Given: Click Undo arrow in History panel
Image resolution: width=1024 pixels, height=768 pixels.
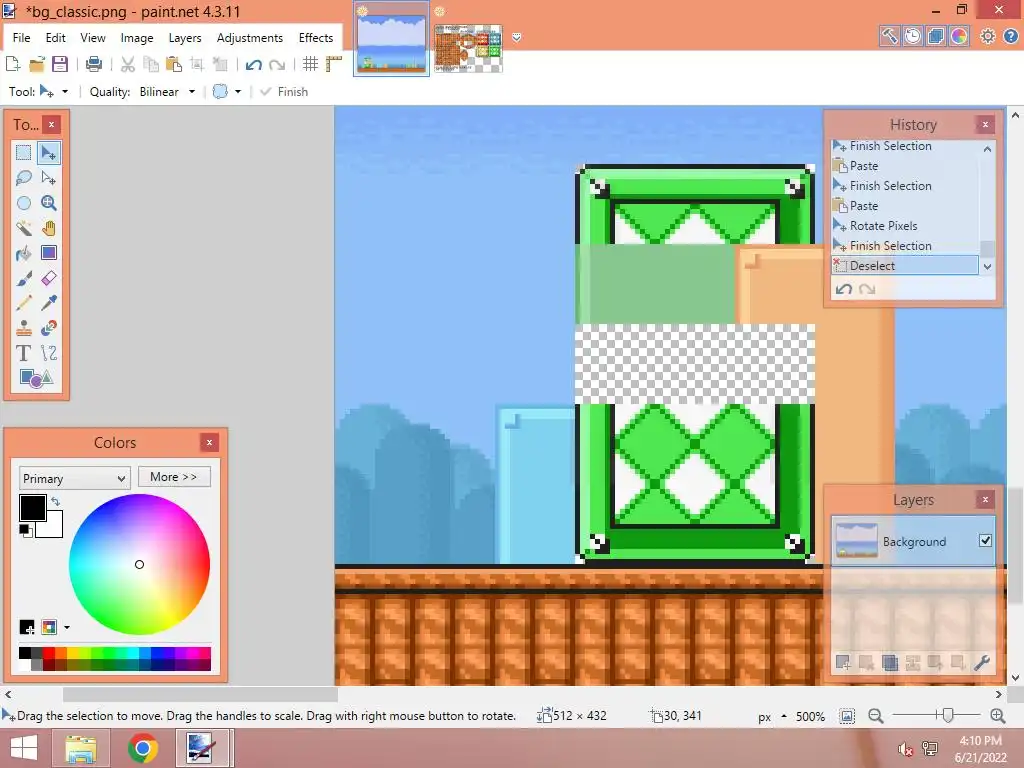Looking at the screenshot, I should tap(844, 289).
